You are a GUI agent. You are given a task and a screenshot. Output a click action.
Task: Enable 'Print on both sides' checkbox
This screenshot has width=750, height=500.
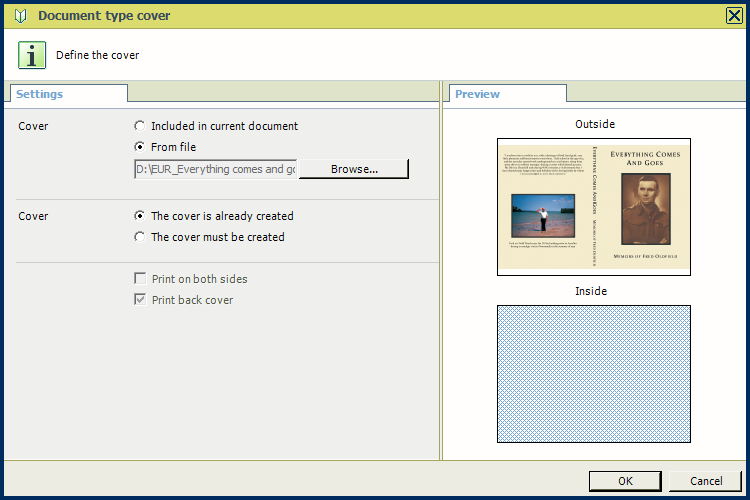click(x=141, y=279)
